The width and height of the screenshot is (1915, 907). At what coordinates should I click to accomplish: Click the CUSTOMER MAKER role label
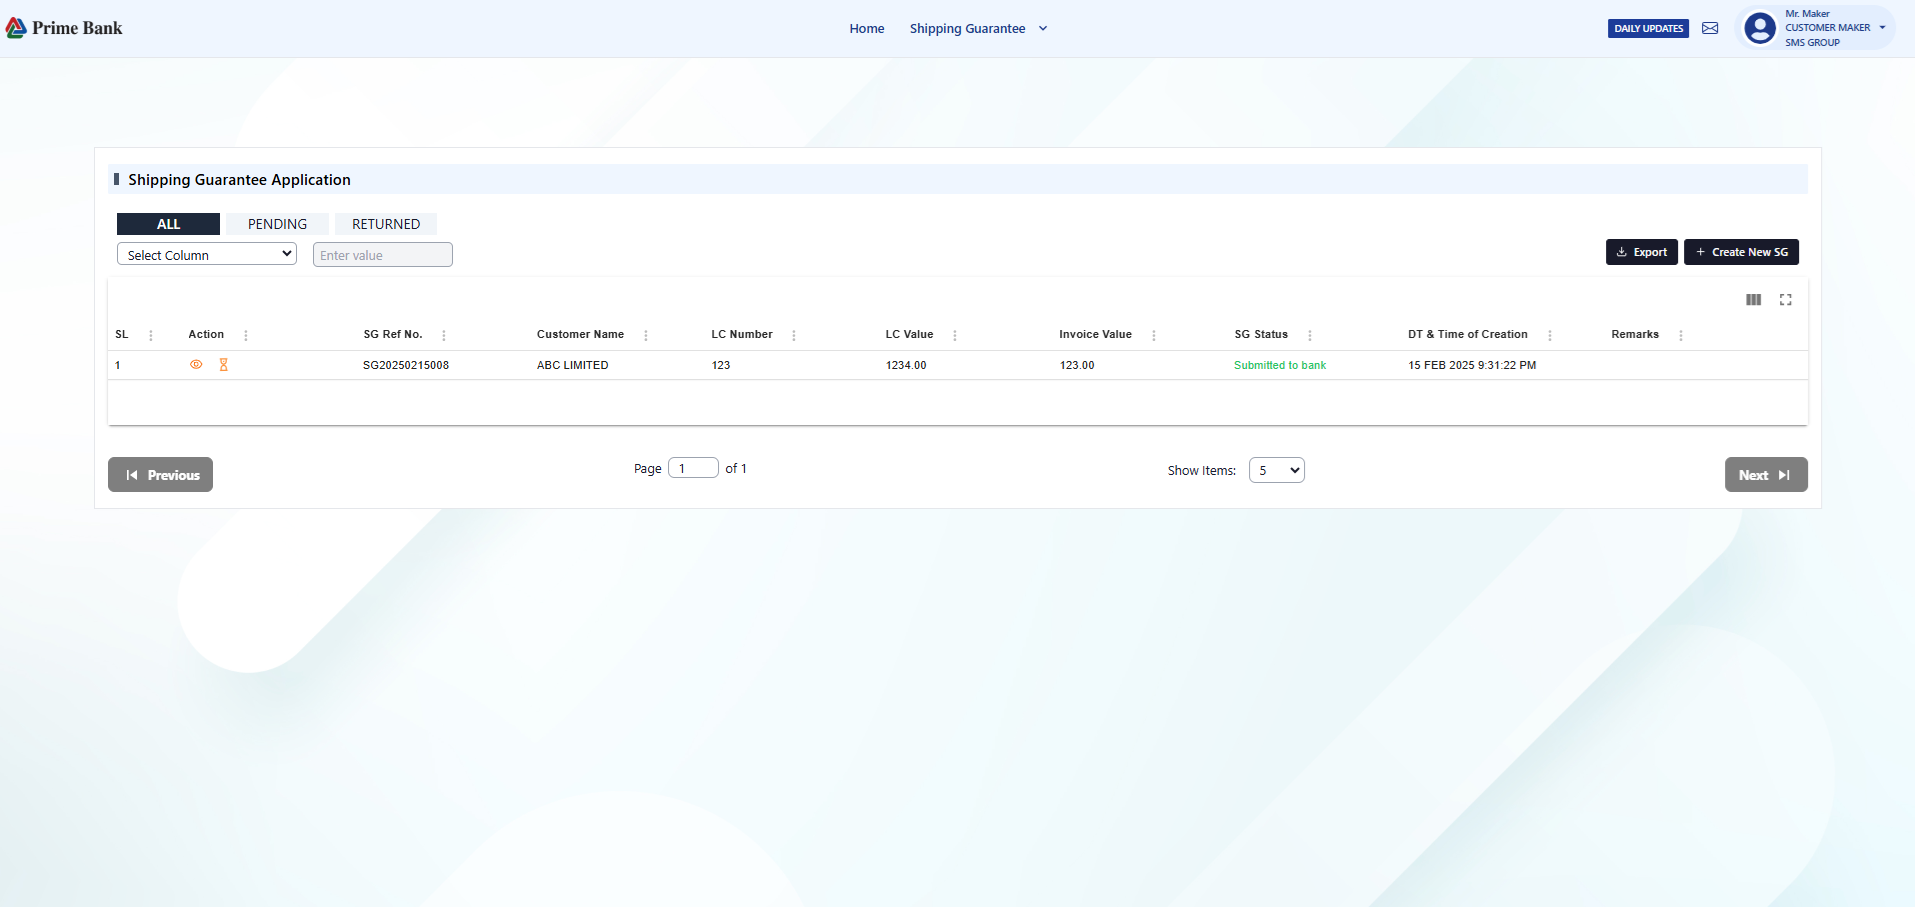[1827, 28]
